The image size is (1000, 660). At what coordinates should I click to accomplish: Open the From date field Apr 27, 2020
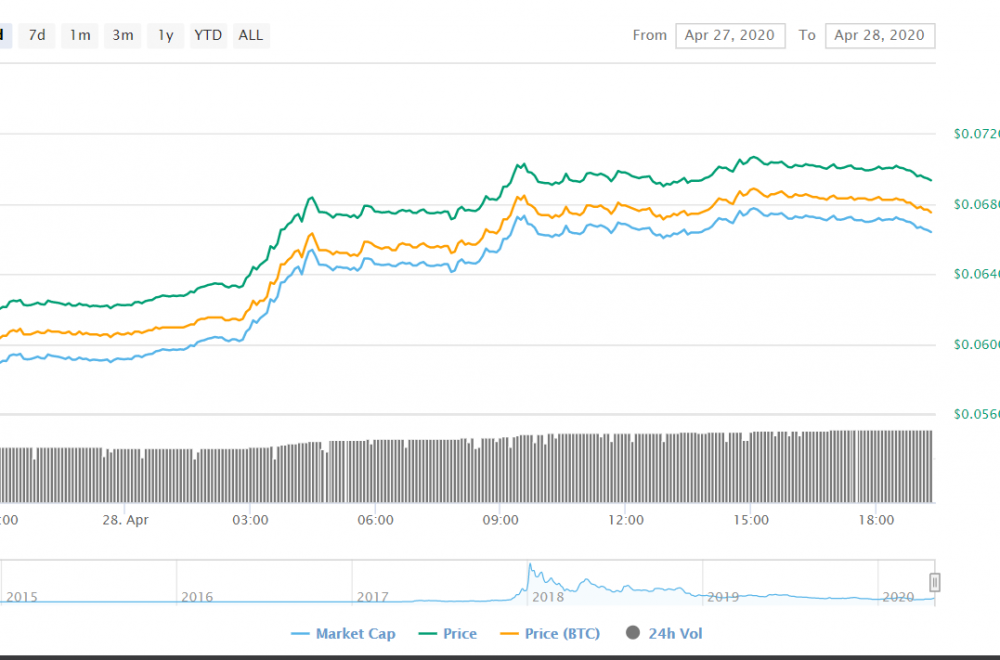[730, 36]
